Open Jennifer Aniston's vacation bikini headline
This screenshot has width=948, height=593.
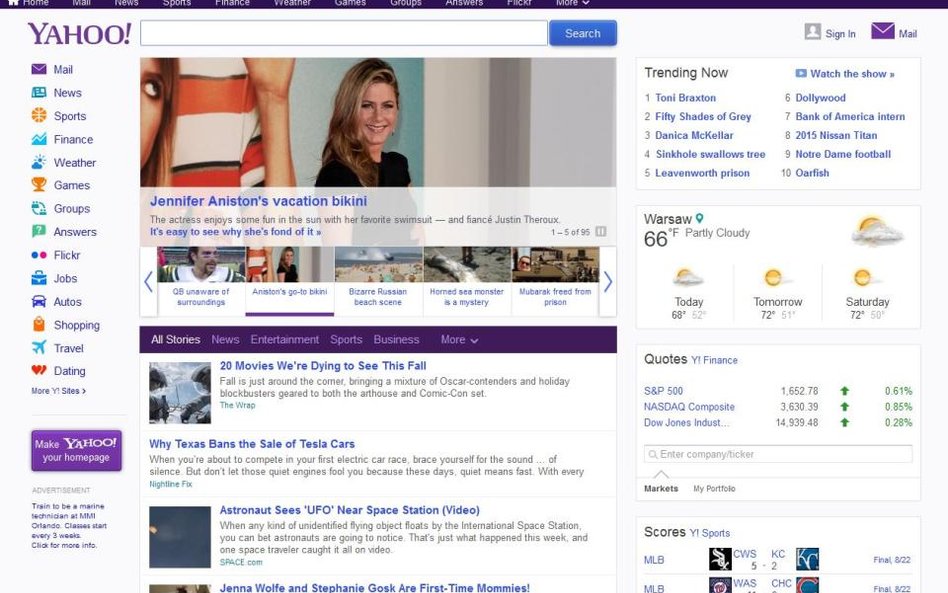[258, 201]
